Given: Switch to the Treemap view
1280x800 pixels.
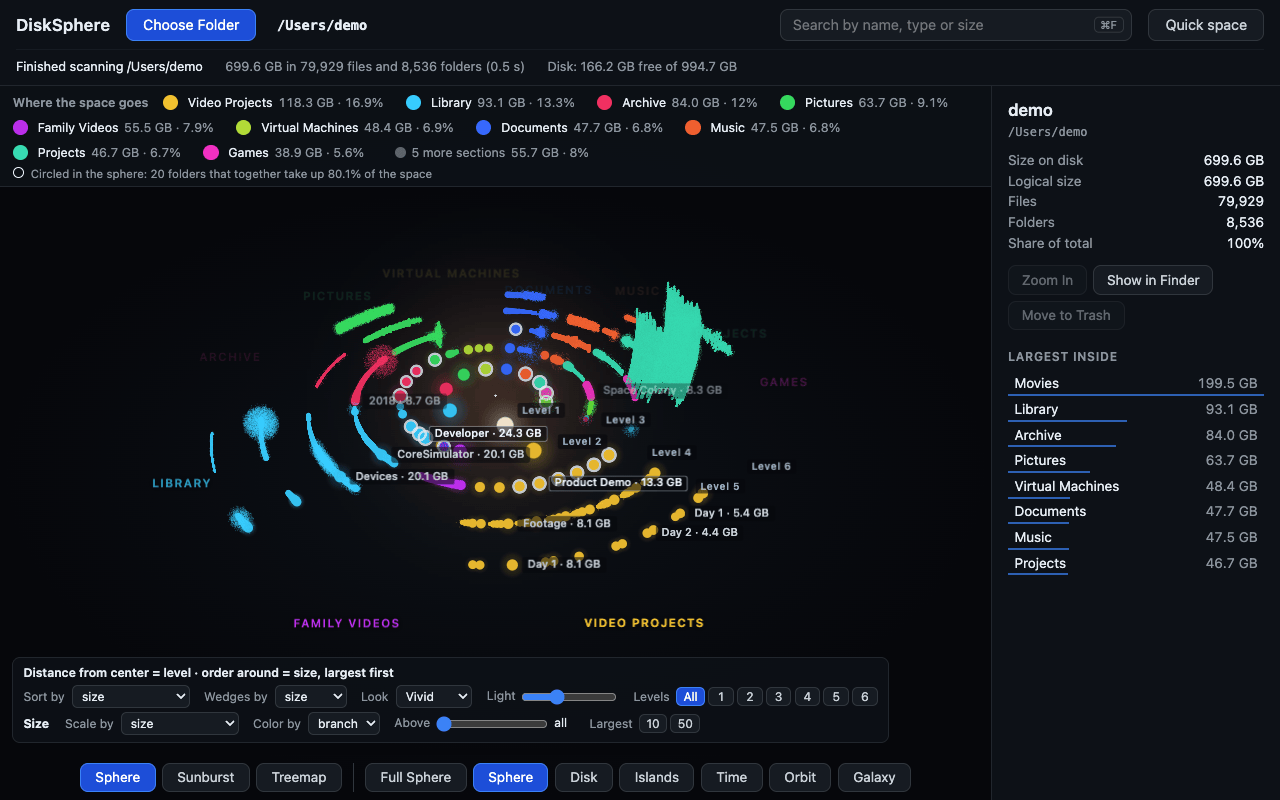Looking at the screenshot, I should click(299, 777).
